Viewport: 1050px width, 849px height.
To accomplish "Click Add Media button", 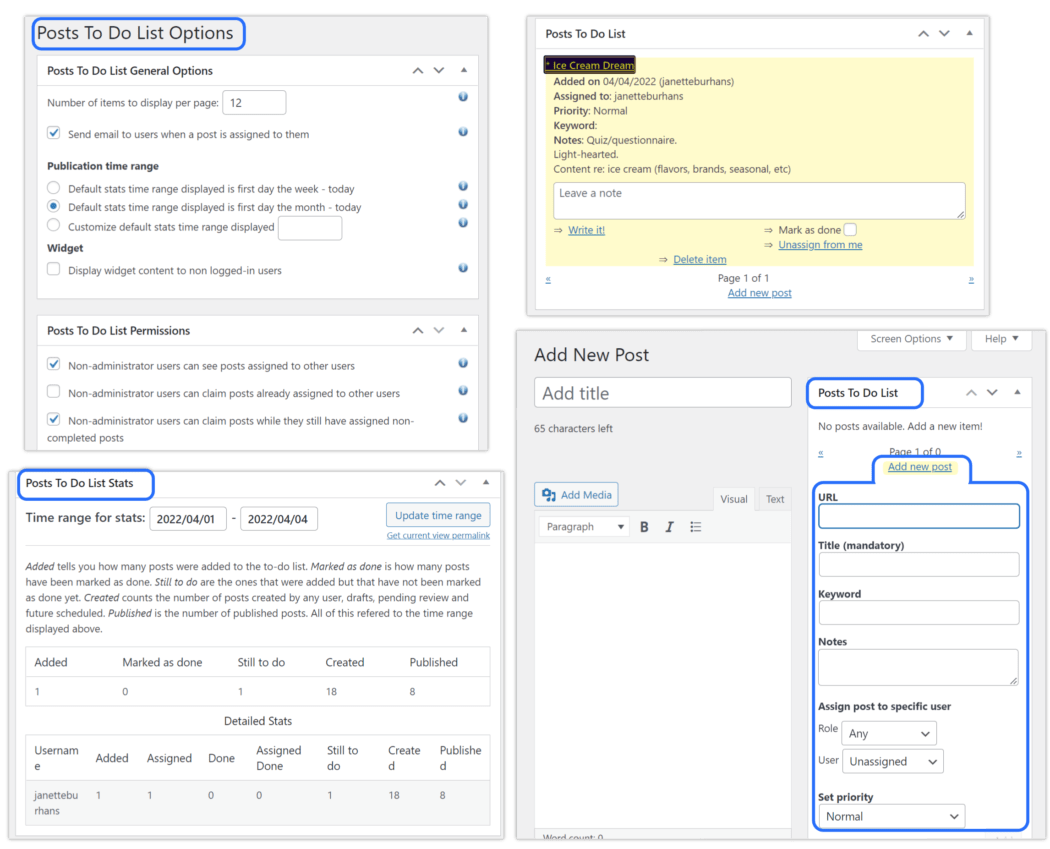I will coord(577,495).
